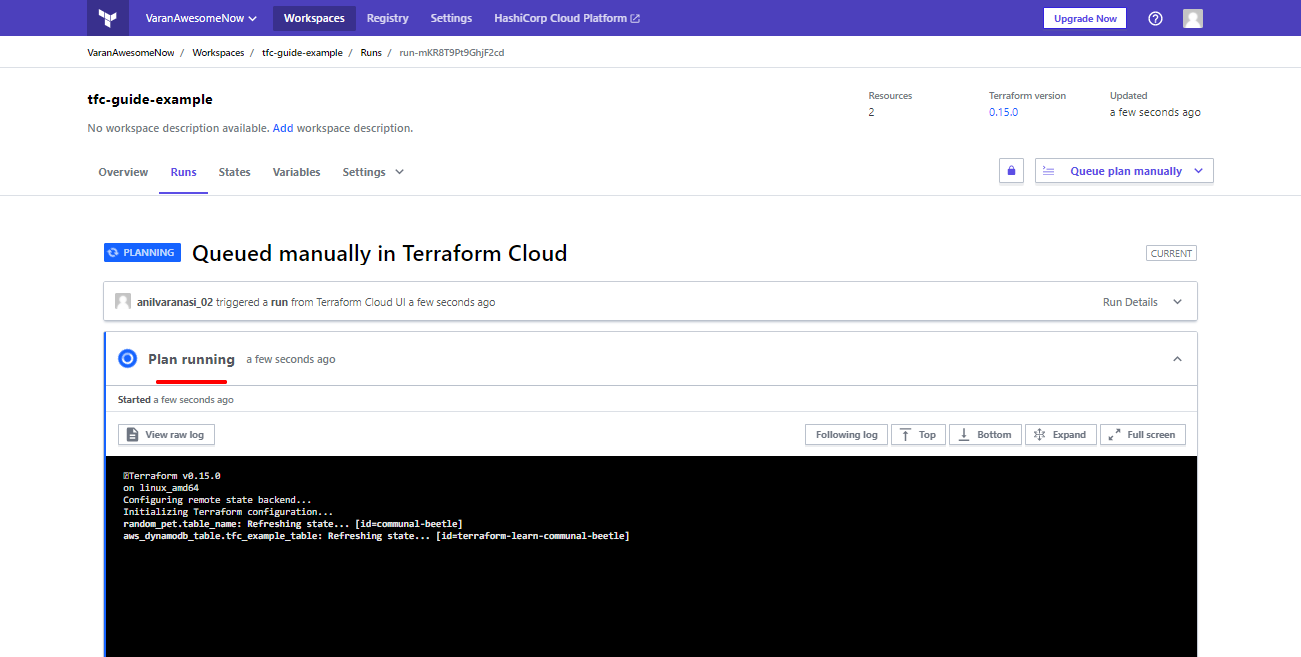The height and width of the screenshot is (657, 1301).
Task: Toggle Following log mode
Action: click(x=846, y=434)
